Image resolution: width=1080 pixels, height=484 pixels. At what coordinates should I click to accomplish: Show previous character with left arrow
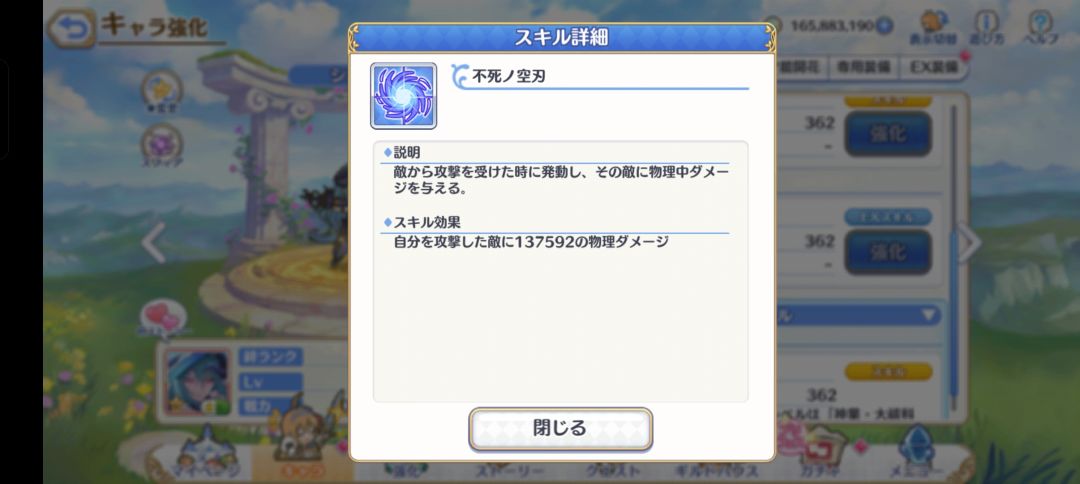click(x=153, y=242)
